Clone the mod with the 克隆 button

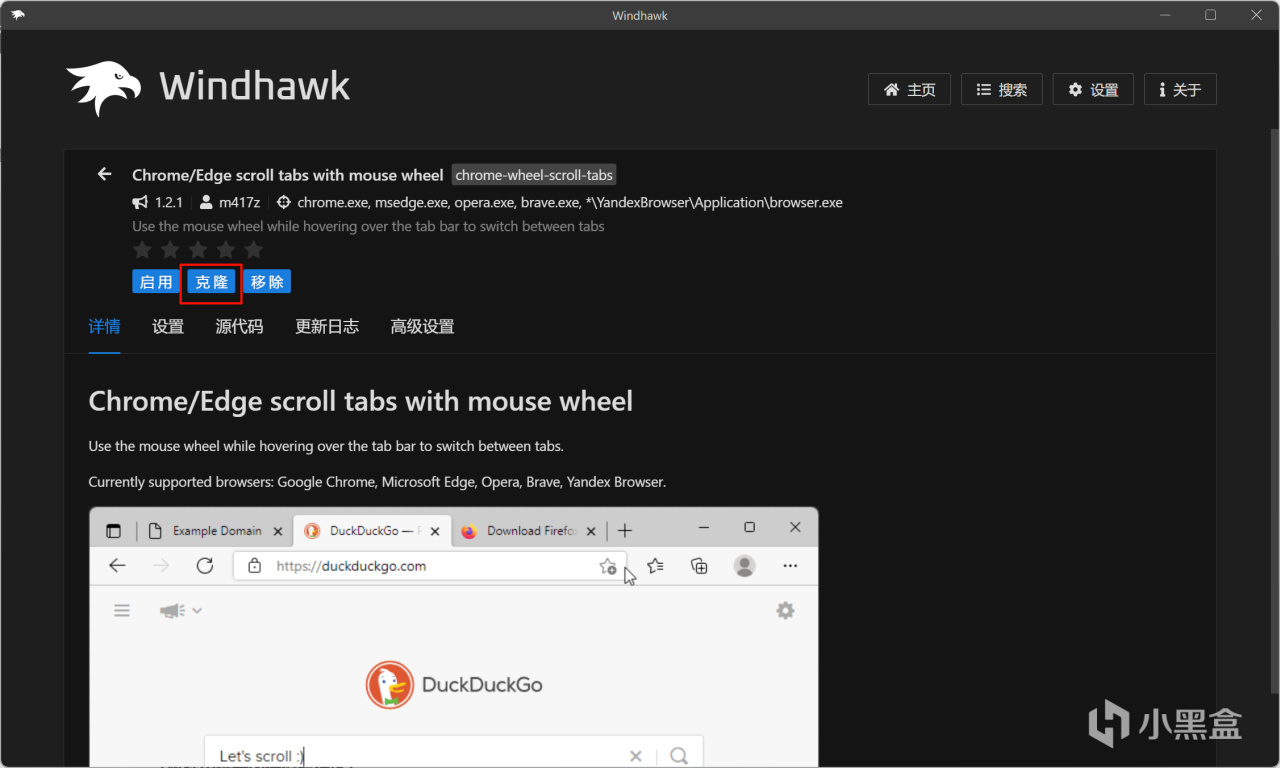click(211, 282)
